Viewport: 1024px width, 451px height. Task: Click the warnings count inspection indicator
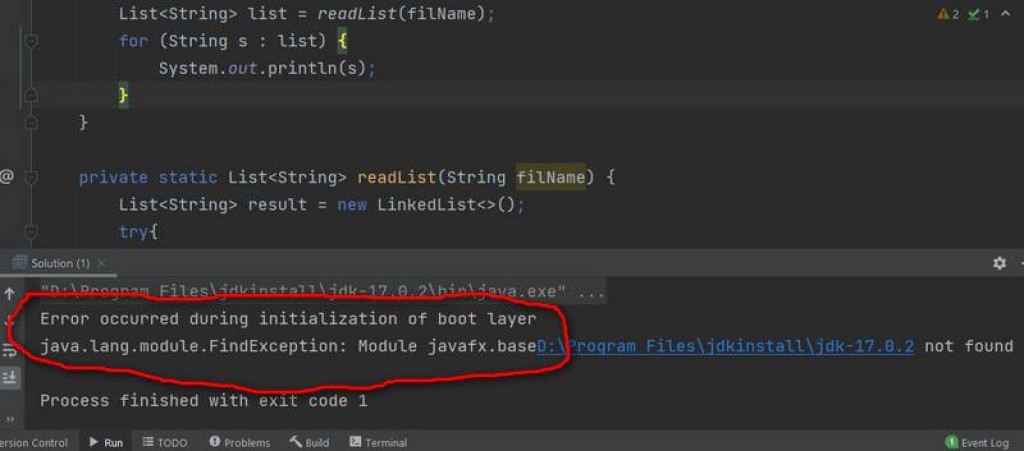pos(948,14)
